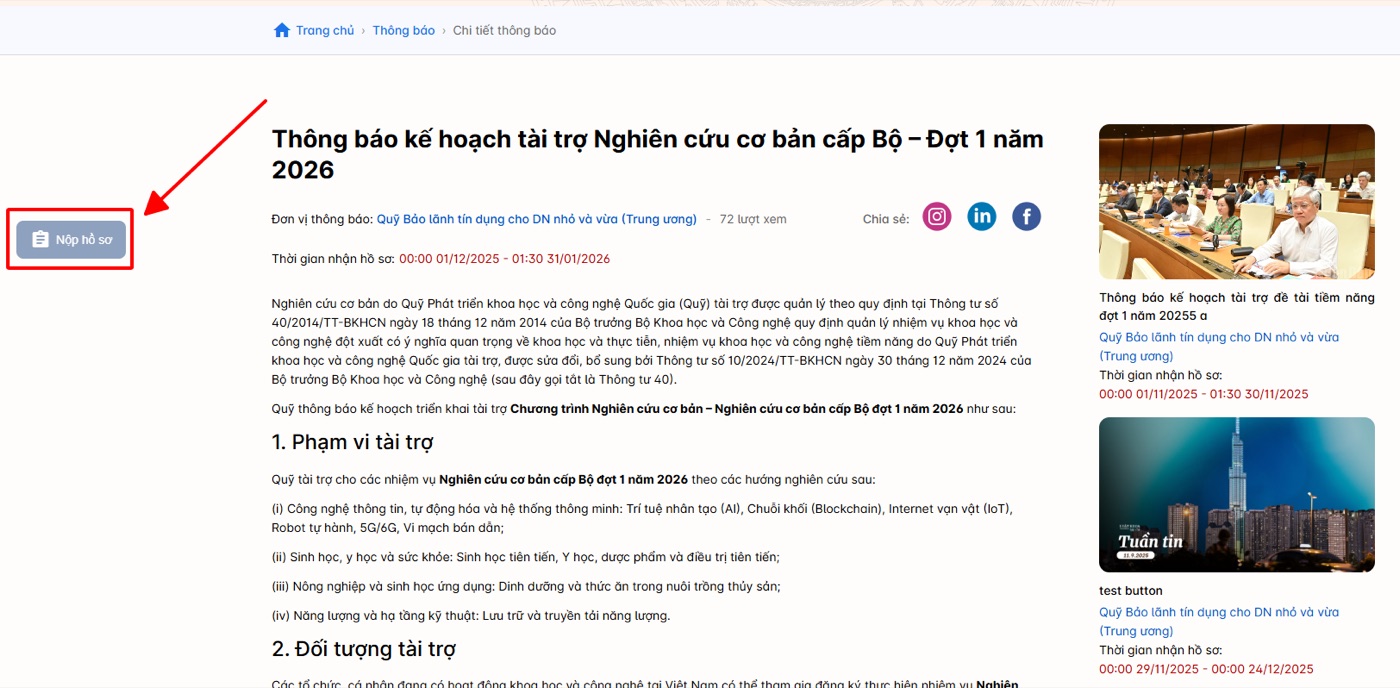The height and width of the screenshot is (688, 1400).
Task: Click organization link under test button article
Action: (1219, 622)
